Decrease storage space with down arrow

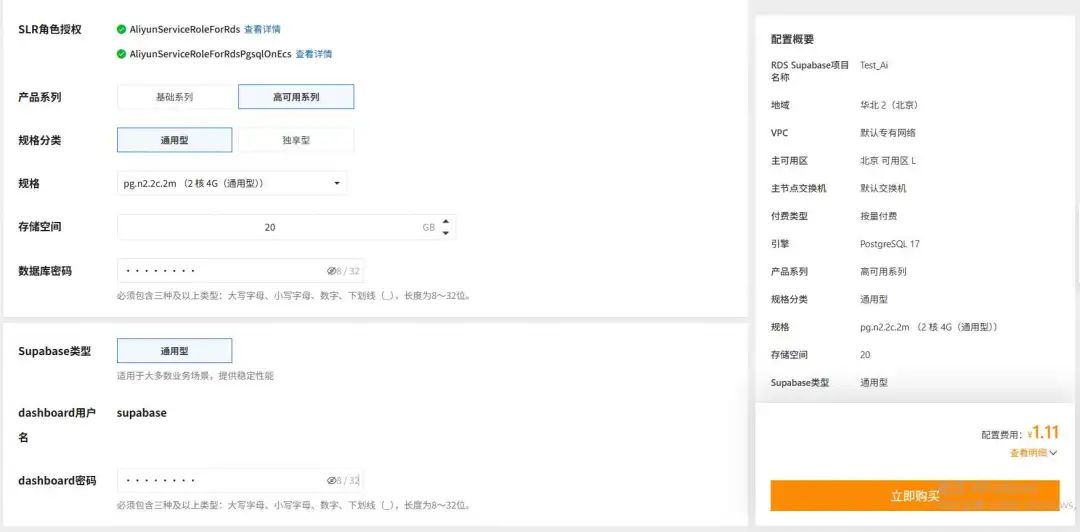click(x=446, y=233)
